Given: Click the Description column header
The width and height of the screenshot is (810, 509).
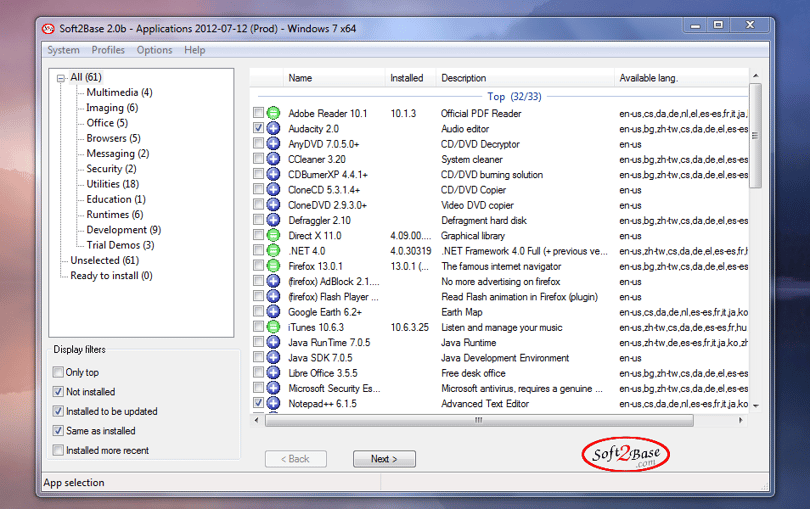Looking at the screenshot, I should (525, 78).
